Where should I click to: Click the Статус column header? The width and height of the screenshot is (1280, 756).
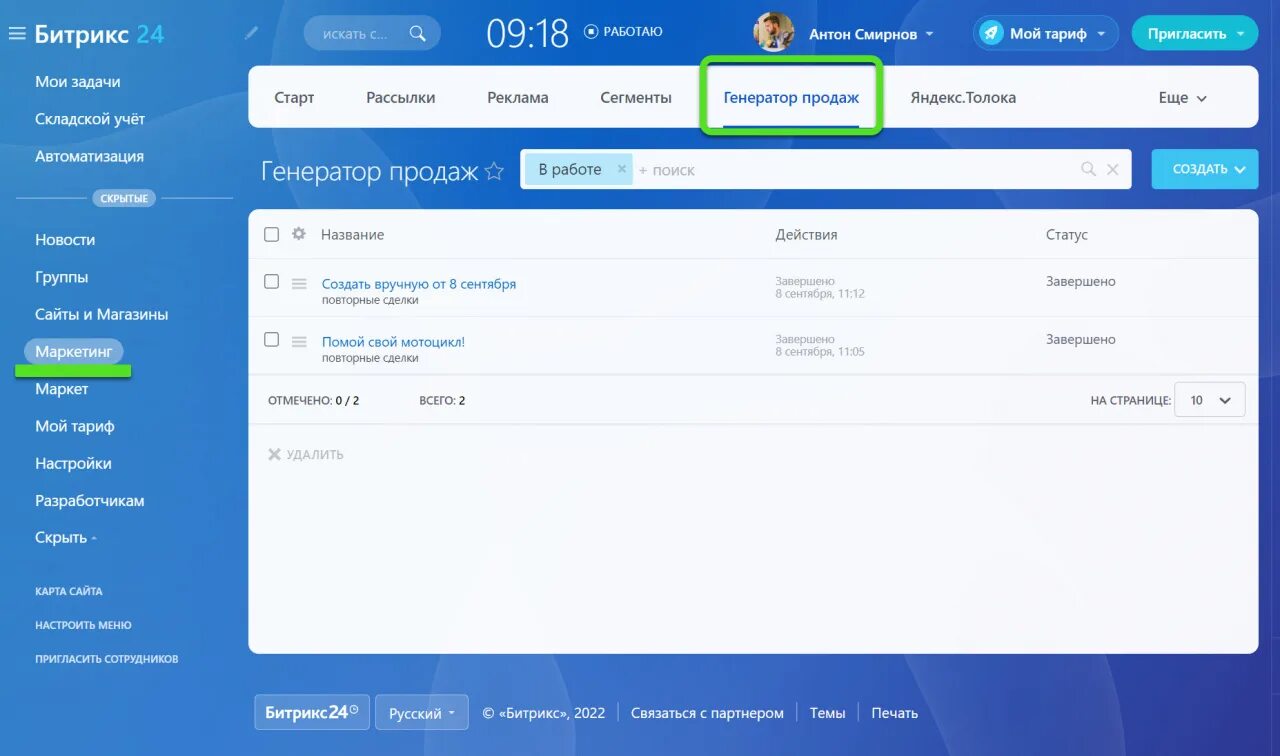click(x=1067, y=235)
